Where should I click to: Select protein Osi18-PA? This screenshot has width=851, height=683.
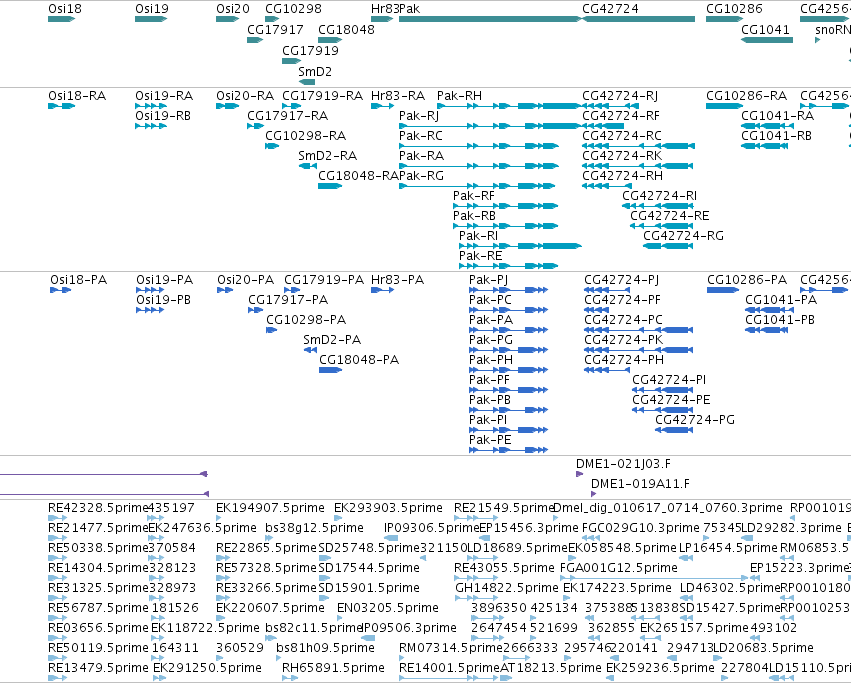click(x=79, y=280)
